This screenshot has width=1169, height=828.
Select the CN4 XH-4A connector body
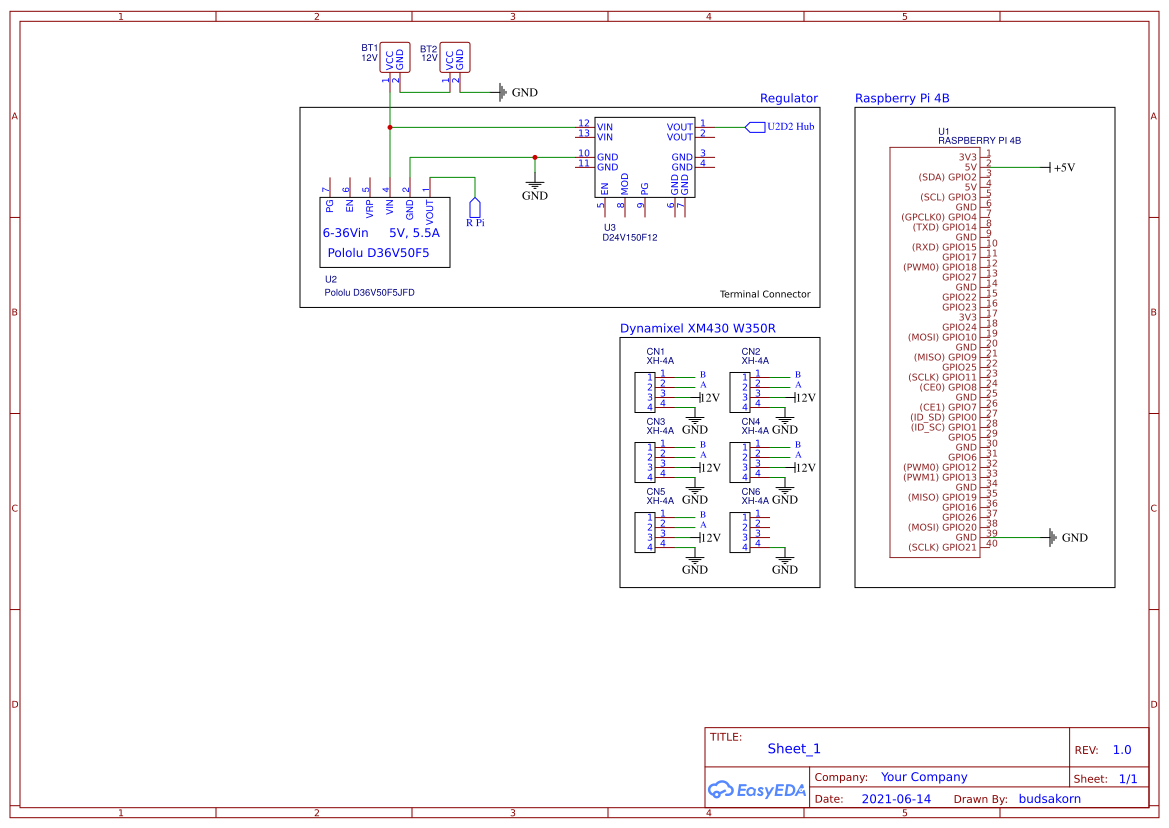740,462
